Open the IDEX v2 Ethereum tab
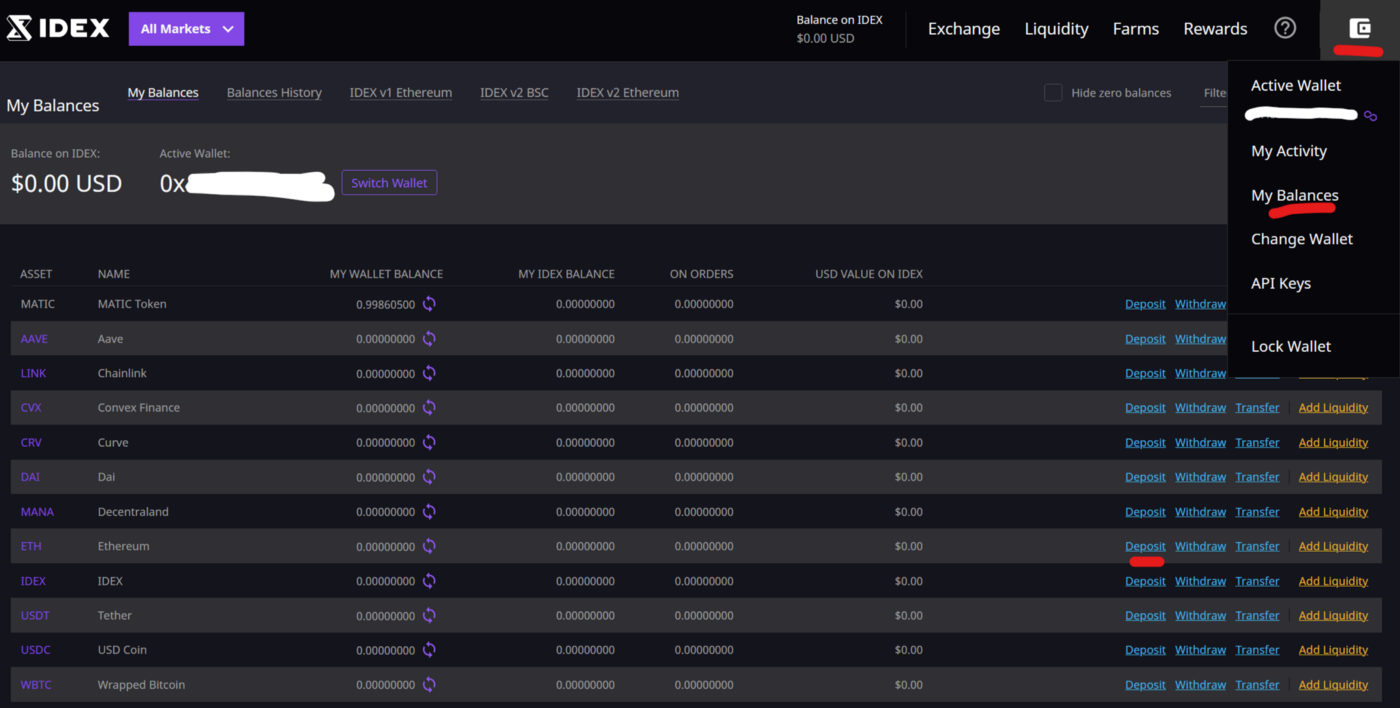 (x=628, y=93)
